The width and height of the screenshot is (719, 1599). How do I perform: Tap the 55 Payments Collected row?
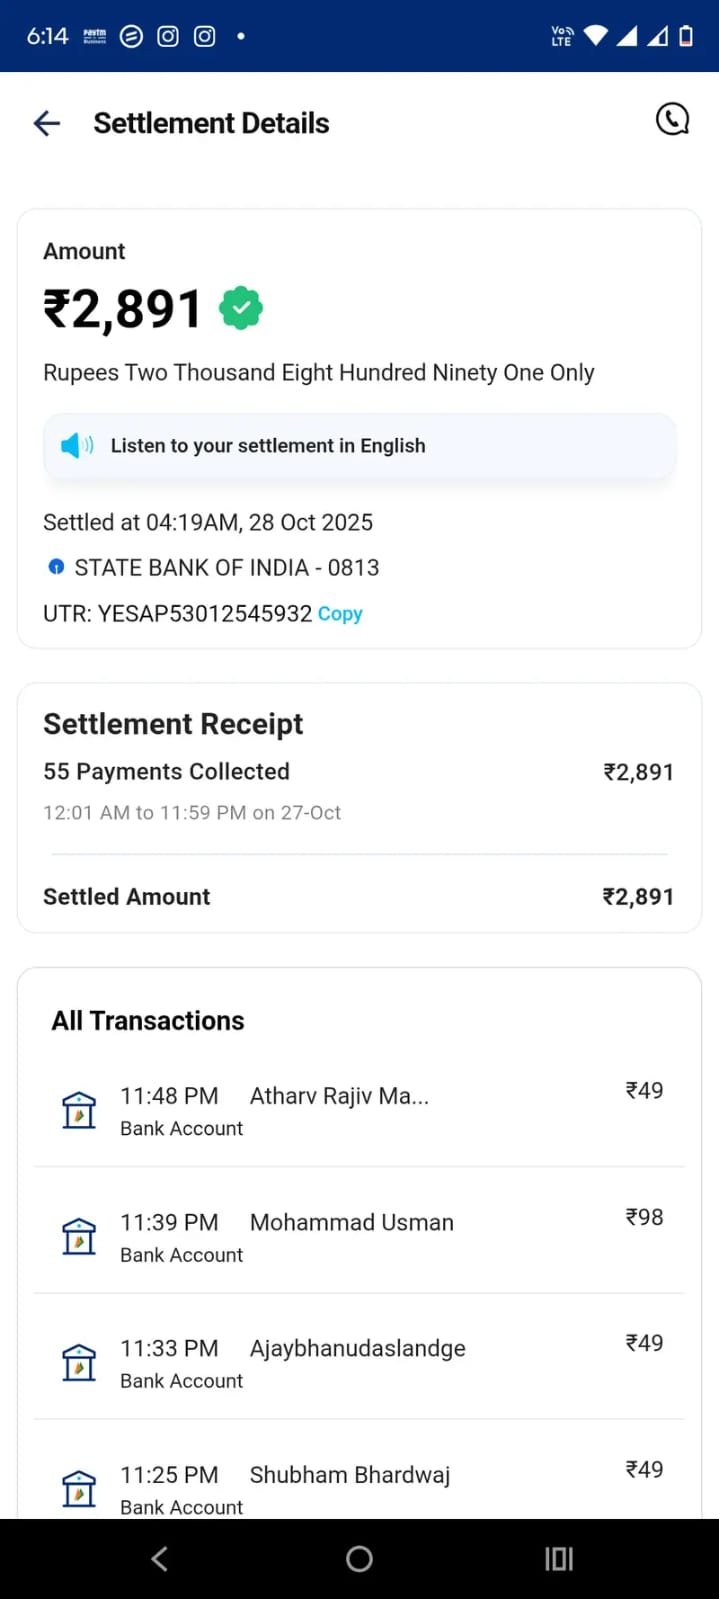point(358,772)
